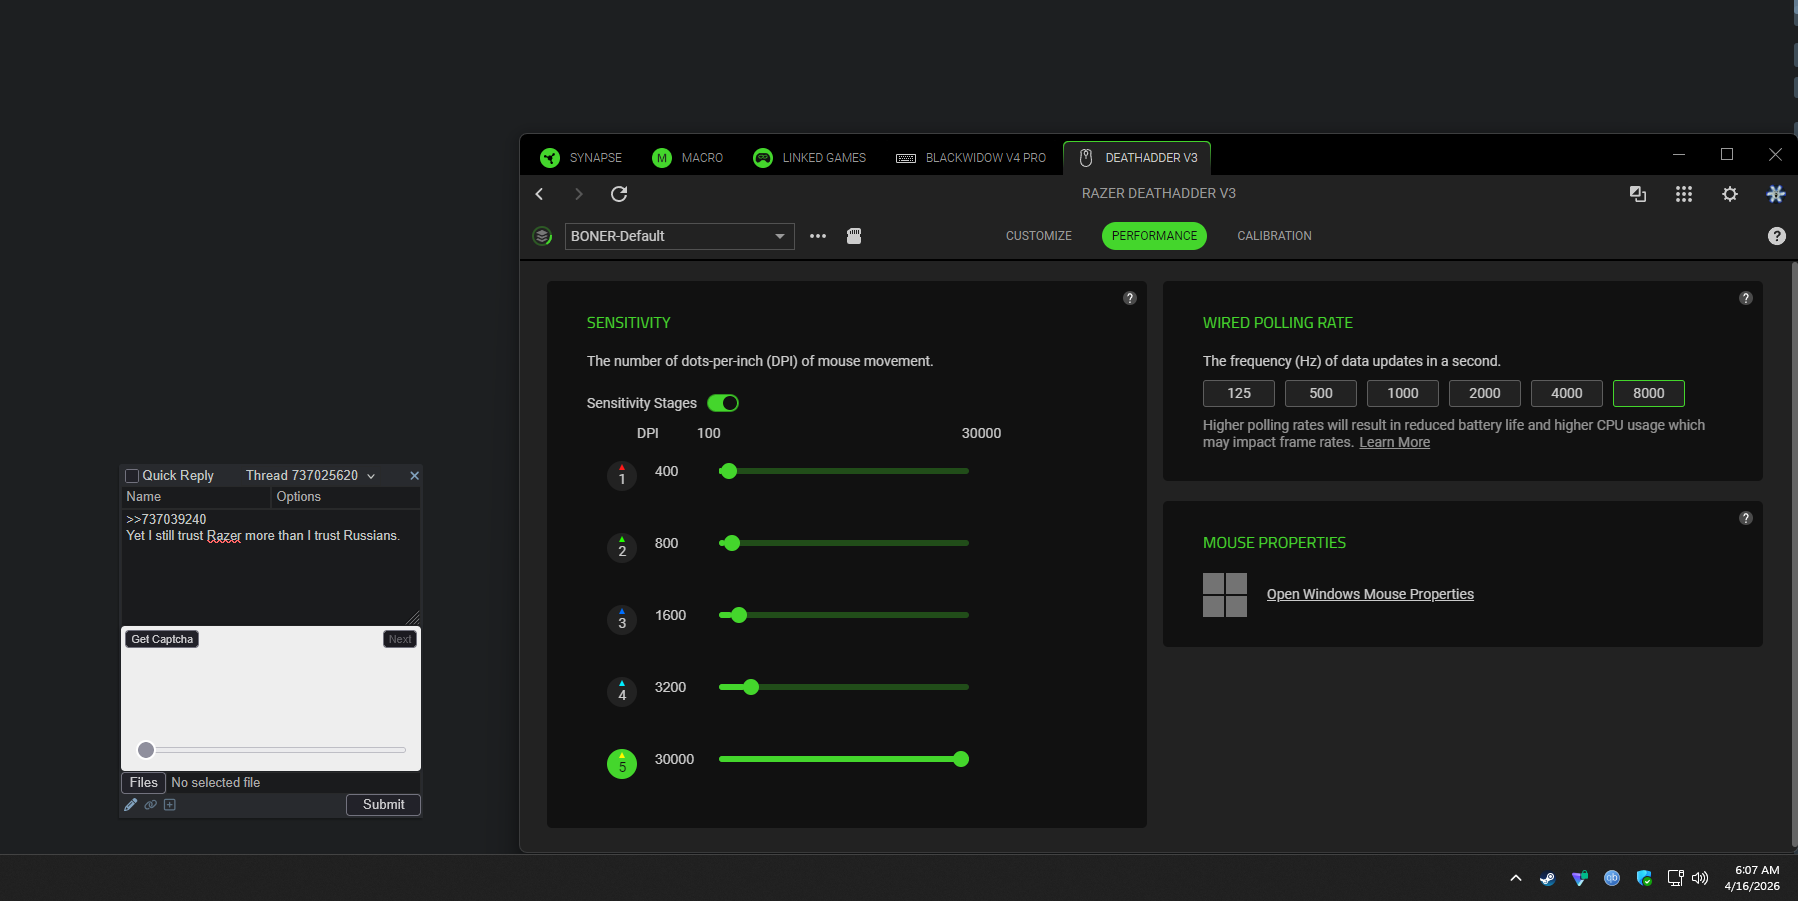The width and height of the screenshot is (1798, 901).
Task: Go back with the left arrow in Synapse
Action: 539,194
